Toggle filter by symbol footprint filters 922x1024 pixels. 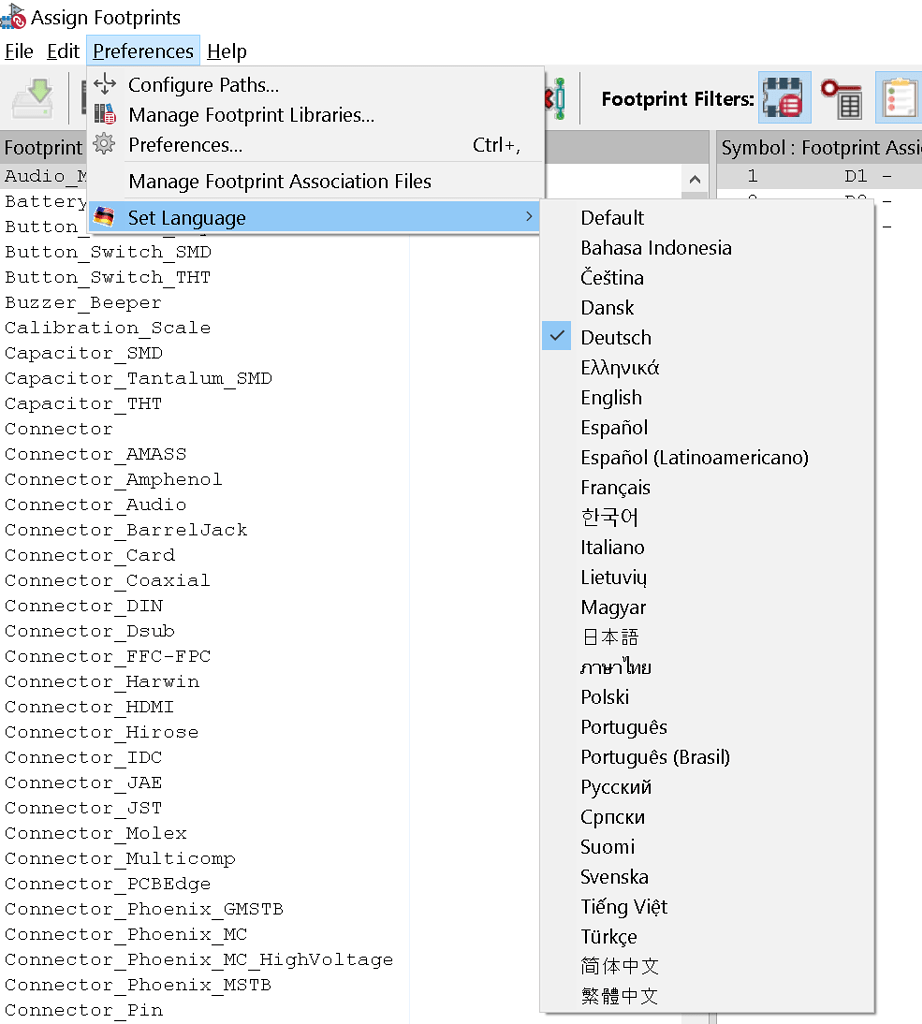pyautogui.click(x=783, y=98)
